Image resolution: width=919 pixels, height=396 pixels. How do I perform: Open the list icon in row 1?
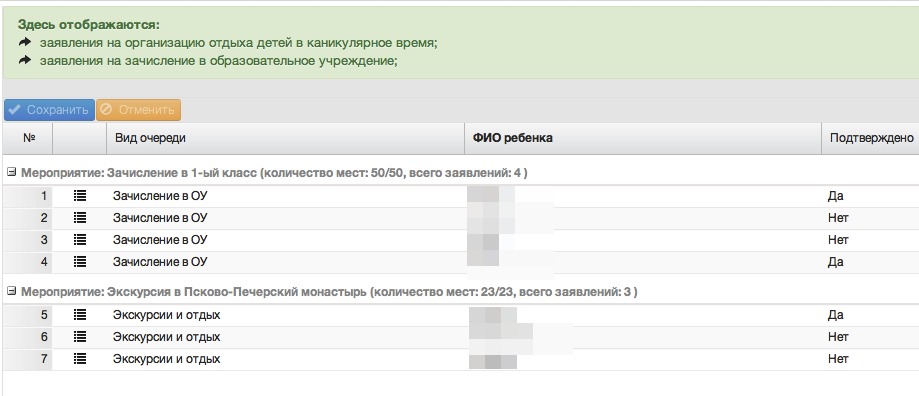click(x=80, y=196)
